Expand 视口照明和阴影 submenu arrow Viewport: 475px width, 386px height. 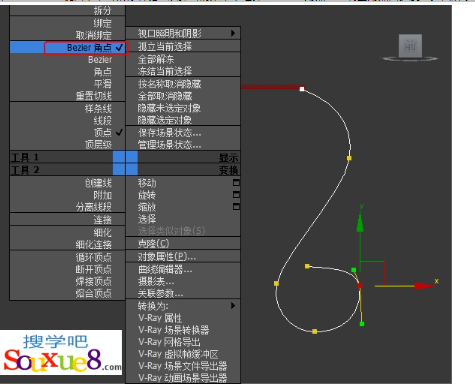pyautogui.click(x=233, y=33)
